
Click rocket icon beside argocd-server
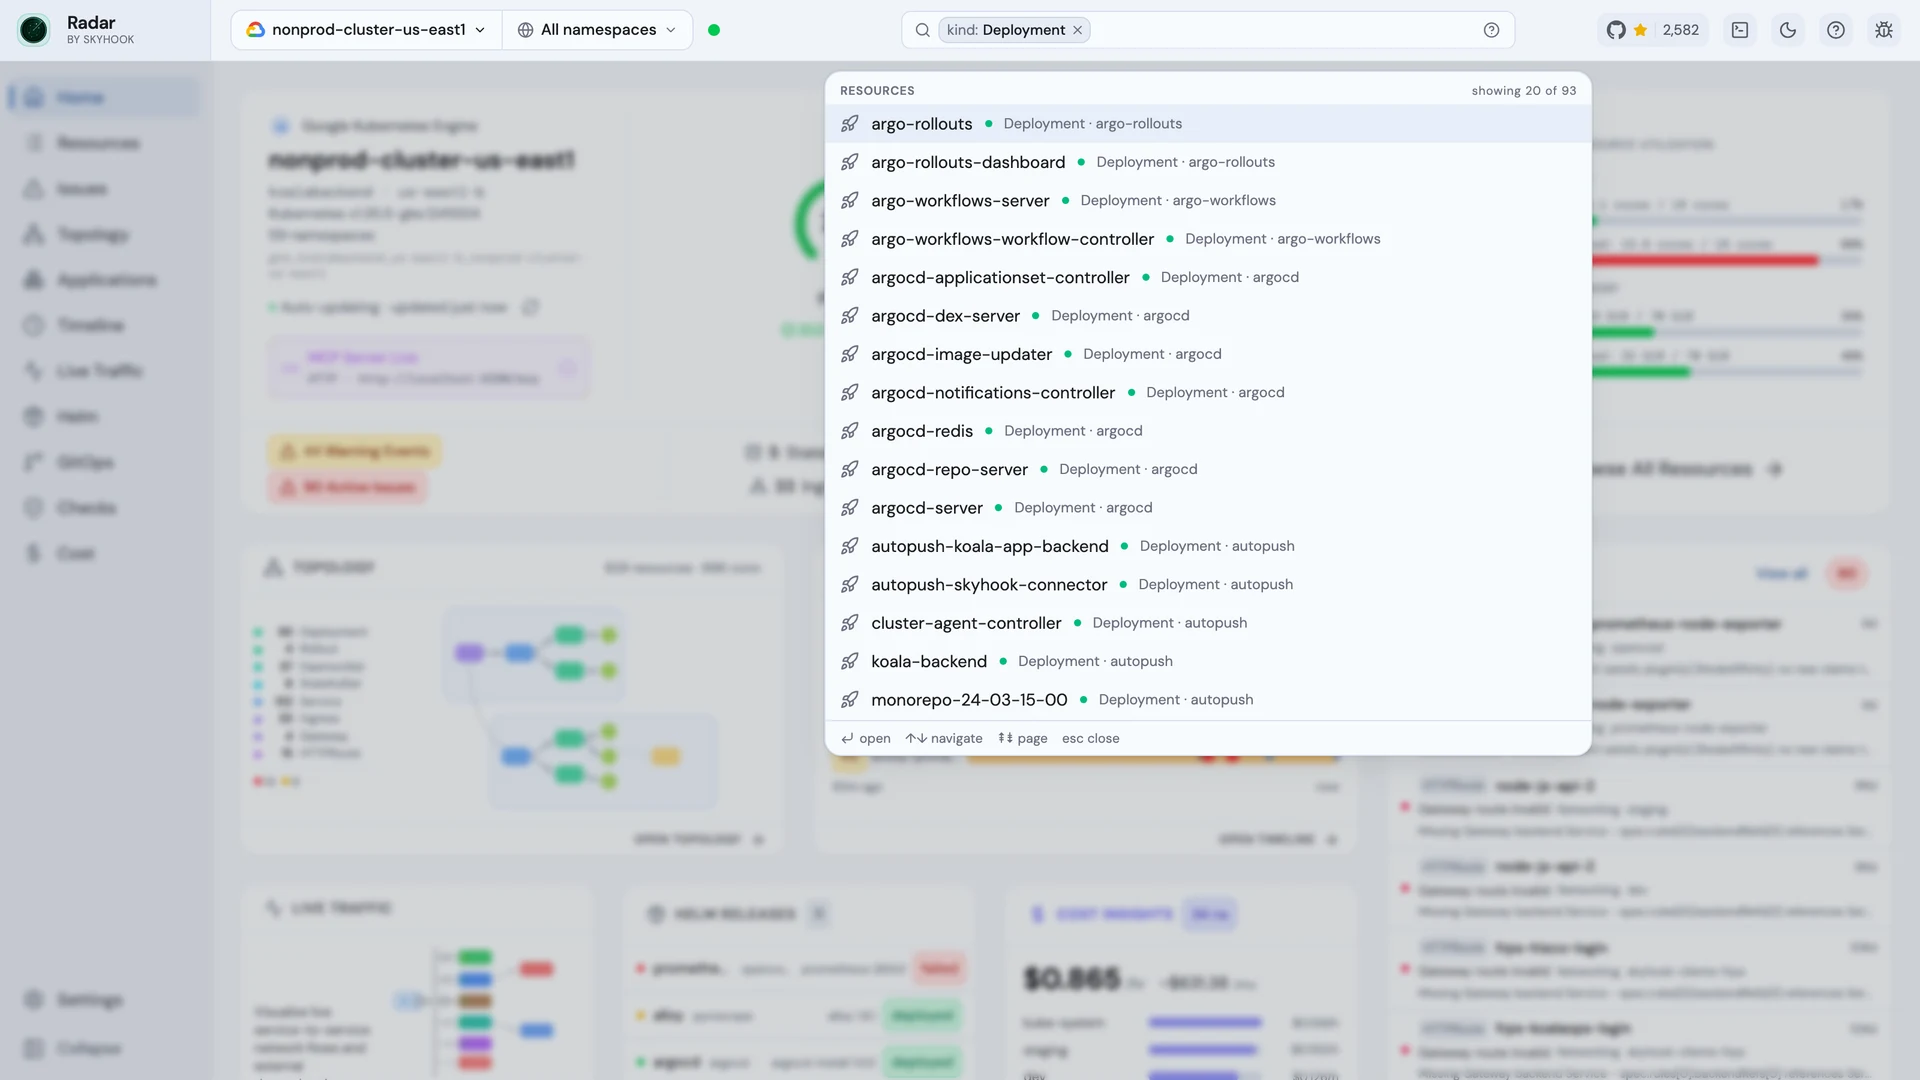849,508
